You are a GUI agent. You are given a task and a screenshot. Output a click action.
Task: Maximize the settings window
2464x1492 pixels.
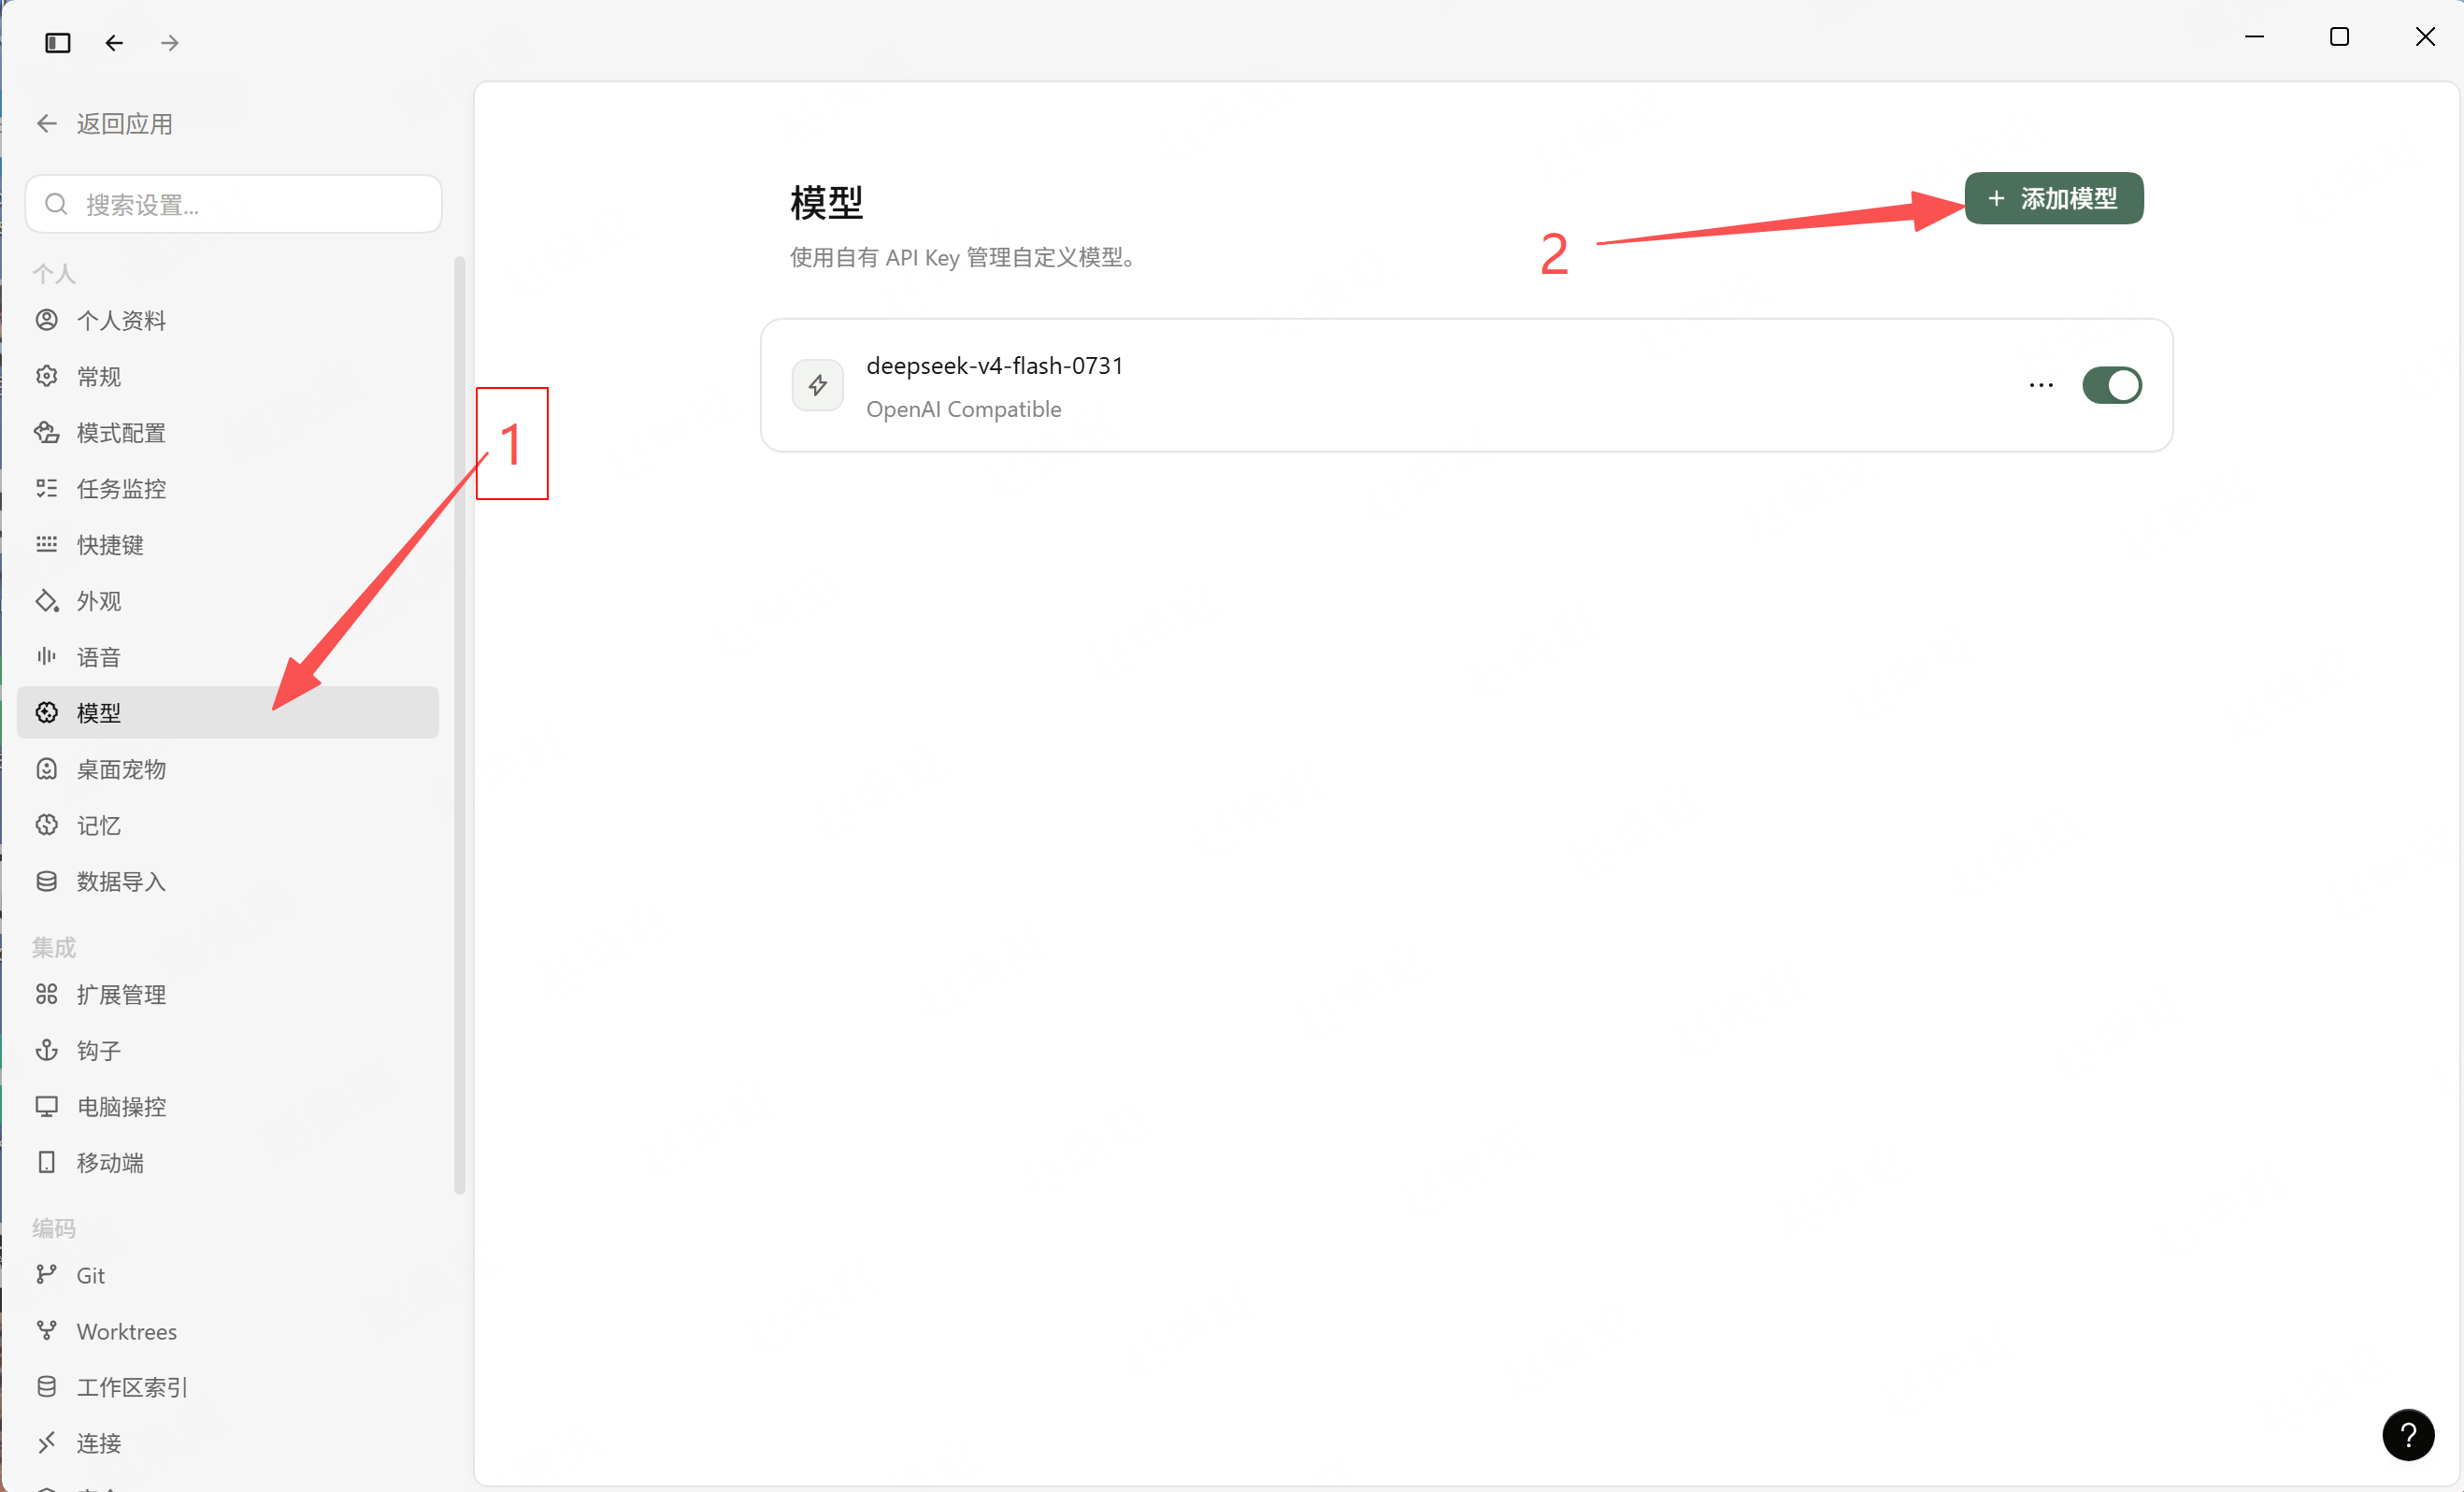click(2339, 37)
